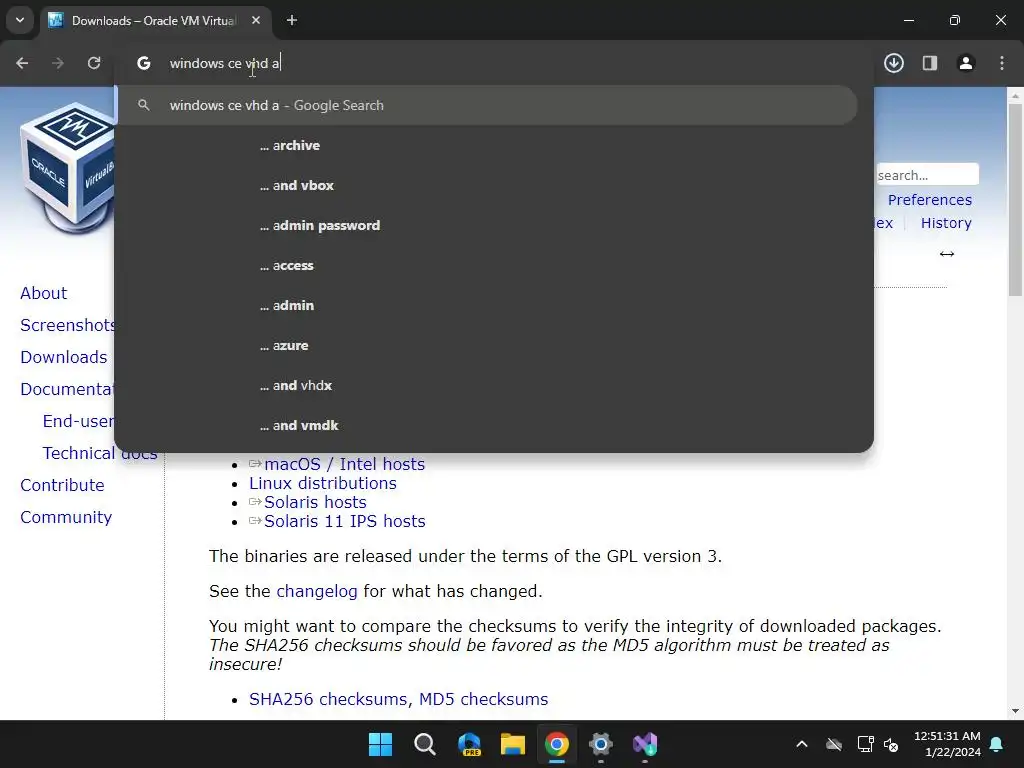Toggle the Chrome side panel icon
This screenshot has width=1024, height=768.
(930, 63)
